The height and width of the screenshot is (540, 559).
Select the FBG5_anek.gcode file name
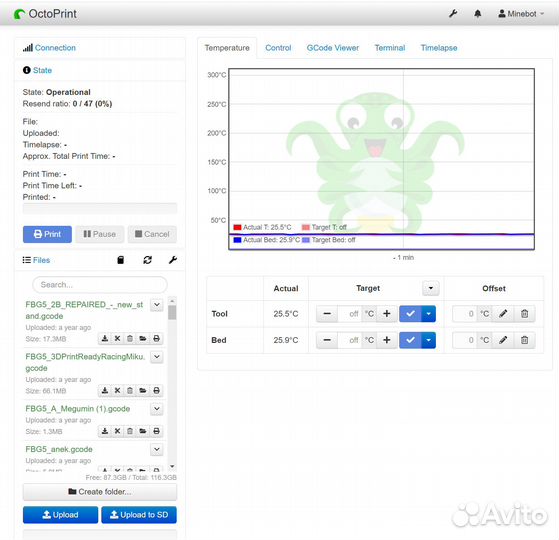(x=59, y=449)
